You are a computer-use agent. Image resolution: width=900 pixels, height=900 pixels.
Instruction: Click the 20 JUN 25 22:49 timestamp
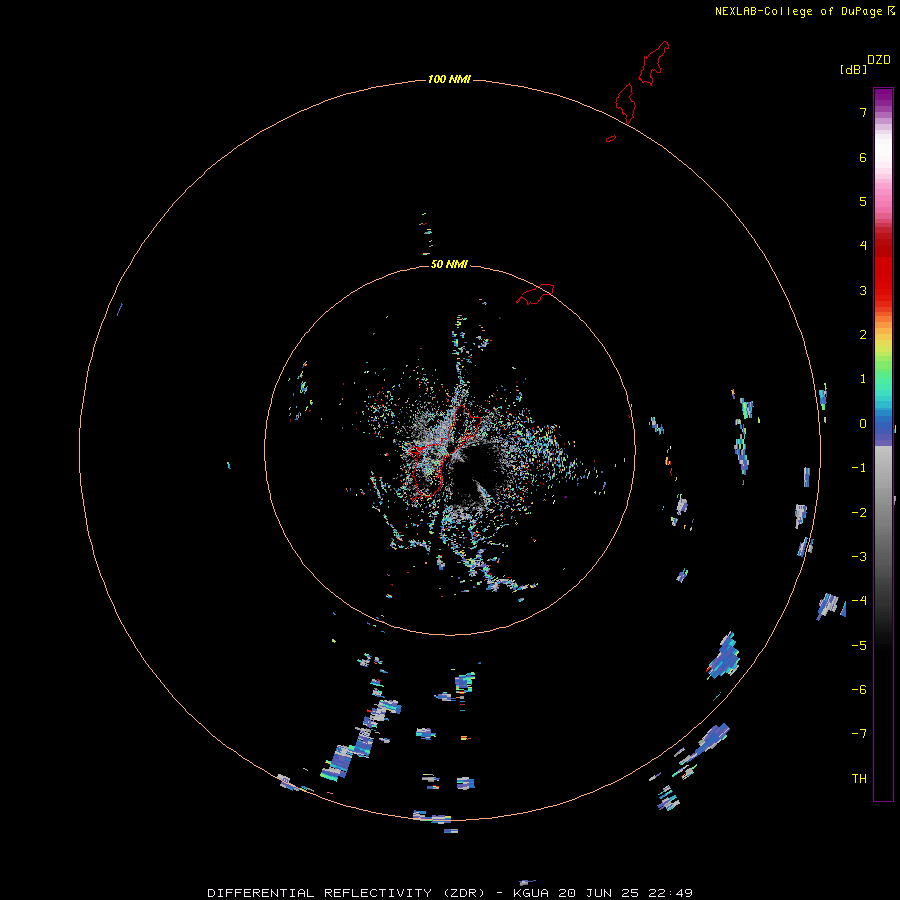(x=626, y=893)
